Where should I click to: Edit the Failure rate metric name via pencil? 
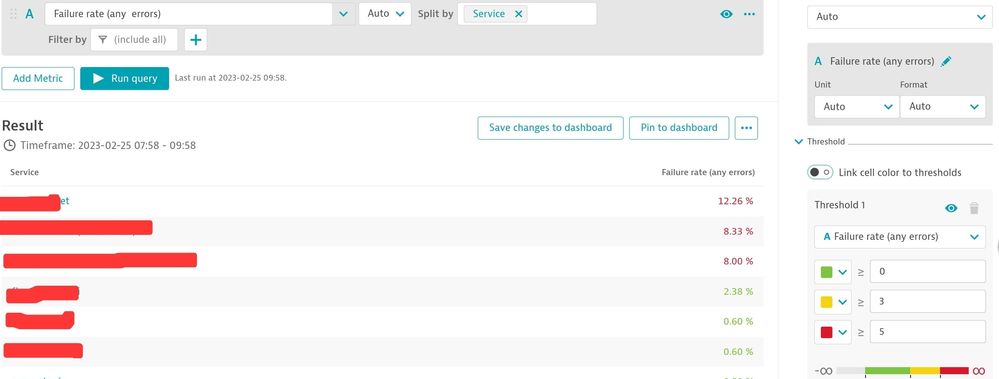click(x=946, y=61)
